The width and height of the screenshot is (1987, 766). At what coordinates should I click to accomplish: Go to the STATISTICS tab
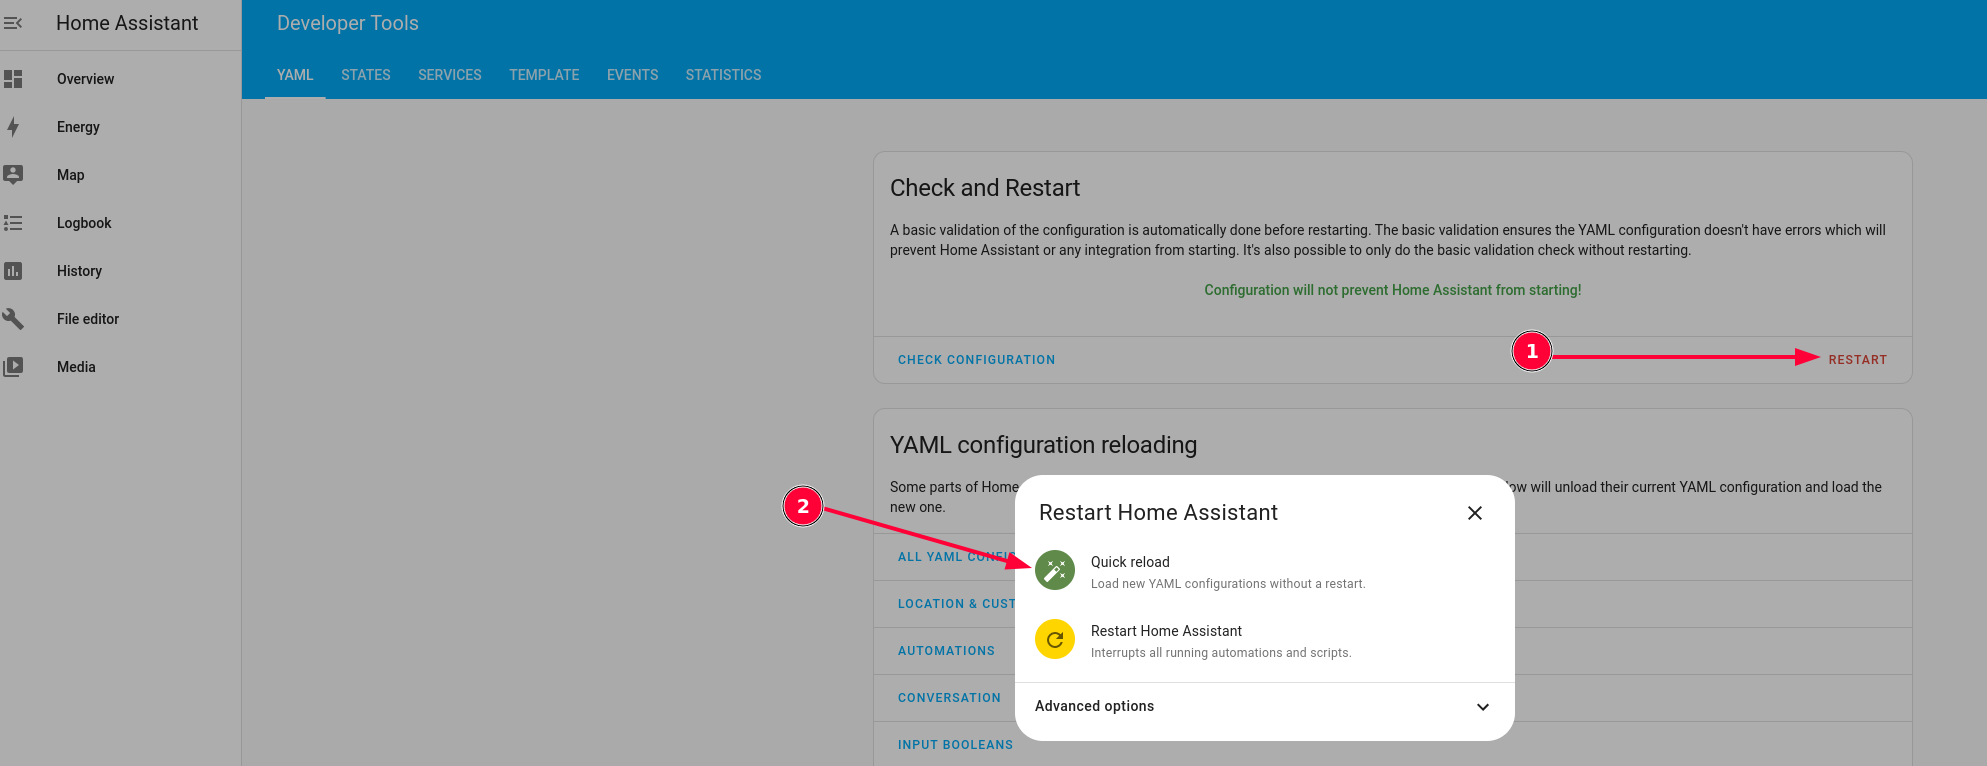point(724,75)
